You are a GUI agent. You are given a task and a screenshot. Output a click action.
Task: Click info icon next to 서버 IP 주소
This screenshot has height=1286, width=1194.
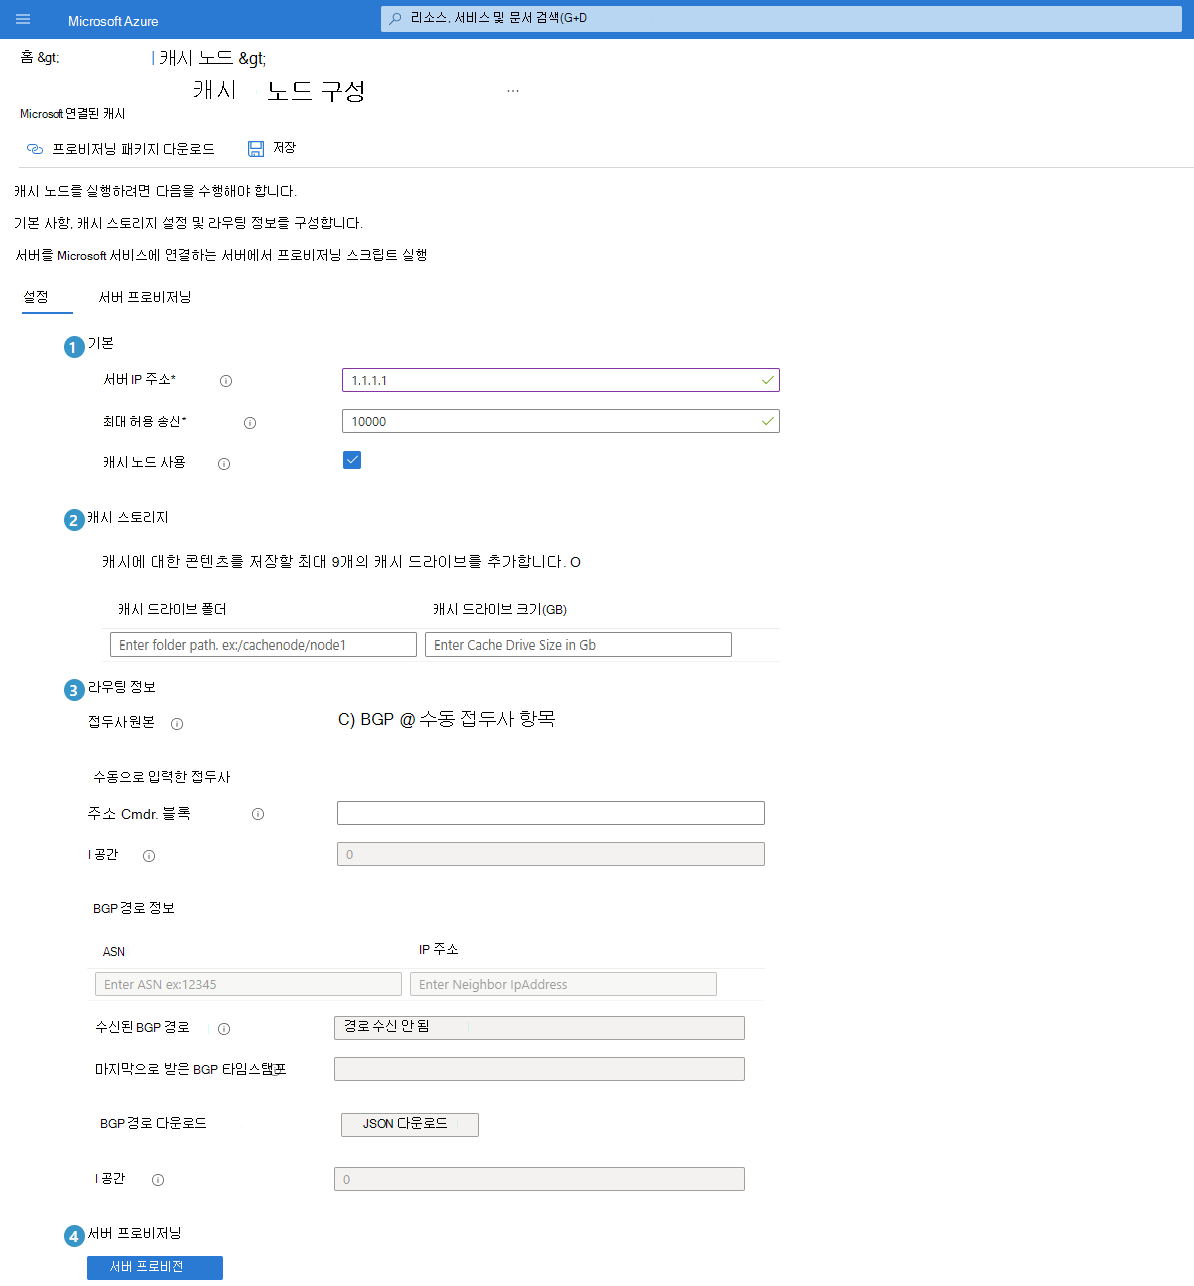(x=226, y=381)
